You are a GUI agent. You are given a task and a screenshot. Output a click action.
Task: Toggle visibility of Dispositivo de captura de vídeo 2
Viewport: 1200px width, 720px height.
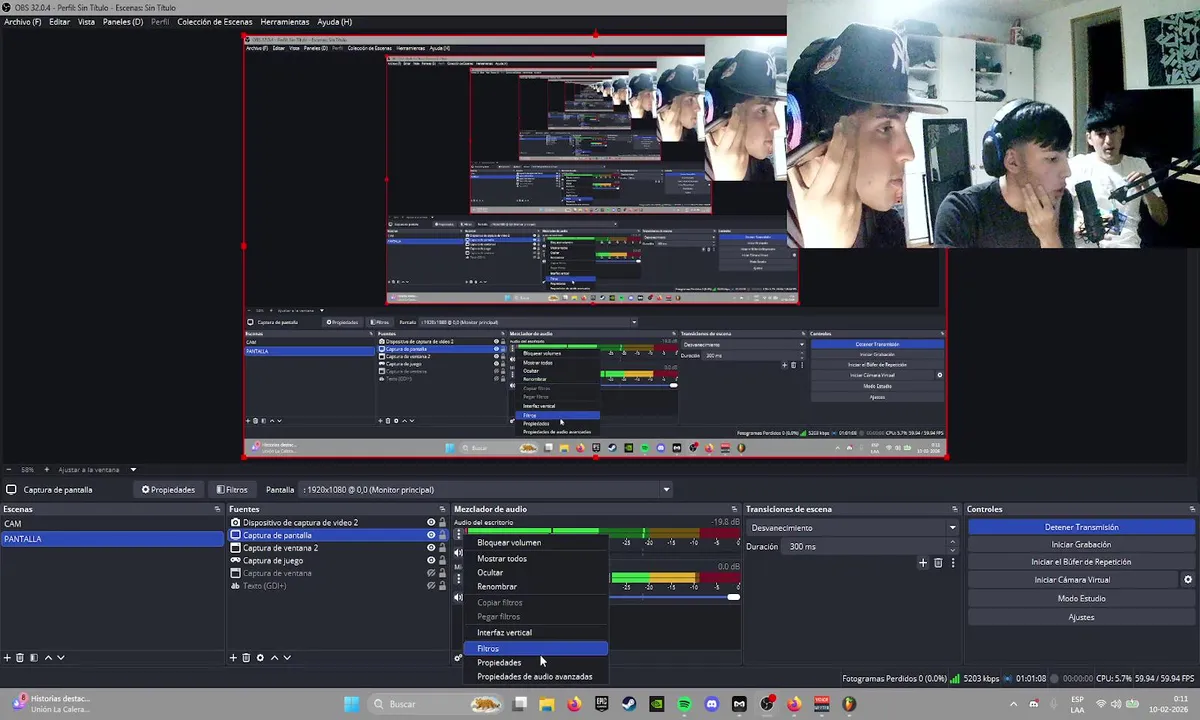click(x=431, y=522)
